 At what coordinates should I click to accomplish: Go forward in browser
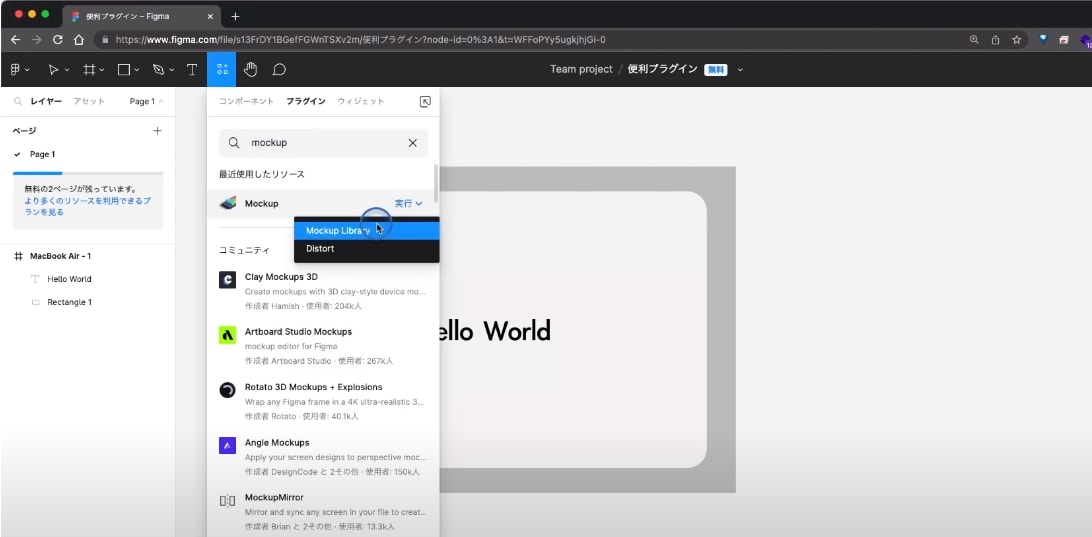[x=37, y=40]
